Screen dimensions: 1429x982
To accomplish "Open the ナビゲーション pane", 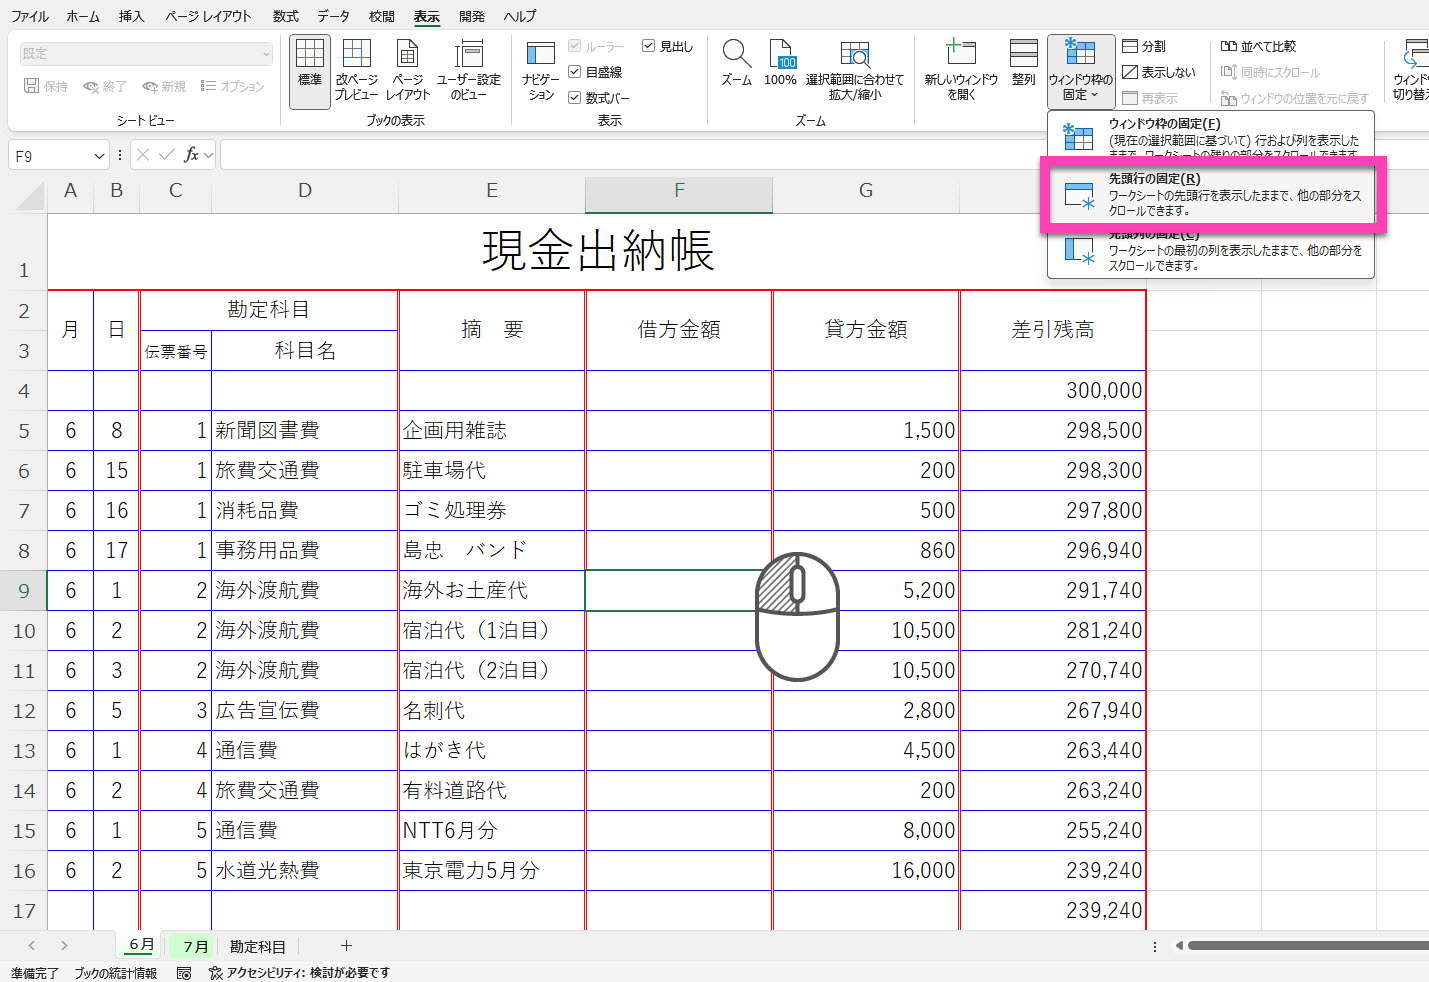I will click(x=540, y=70).
